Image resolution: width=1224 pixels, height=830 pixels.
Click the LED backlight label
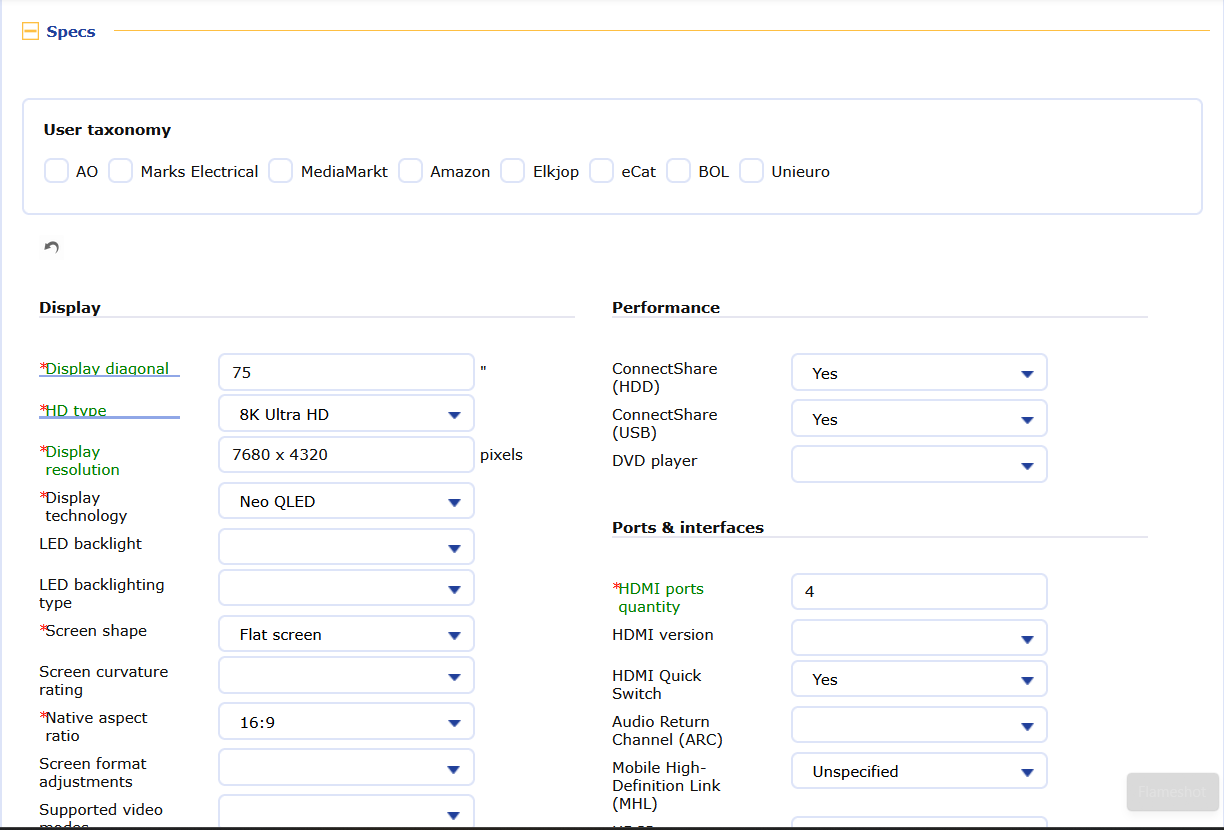[90, 544]
